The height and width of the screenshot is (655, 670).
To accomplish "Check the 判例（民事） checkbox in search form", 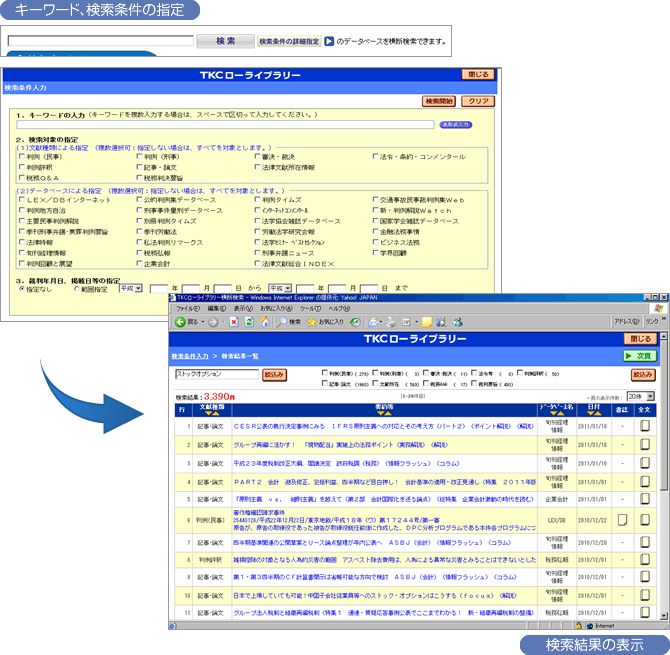I will [x=22, y=157].
